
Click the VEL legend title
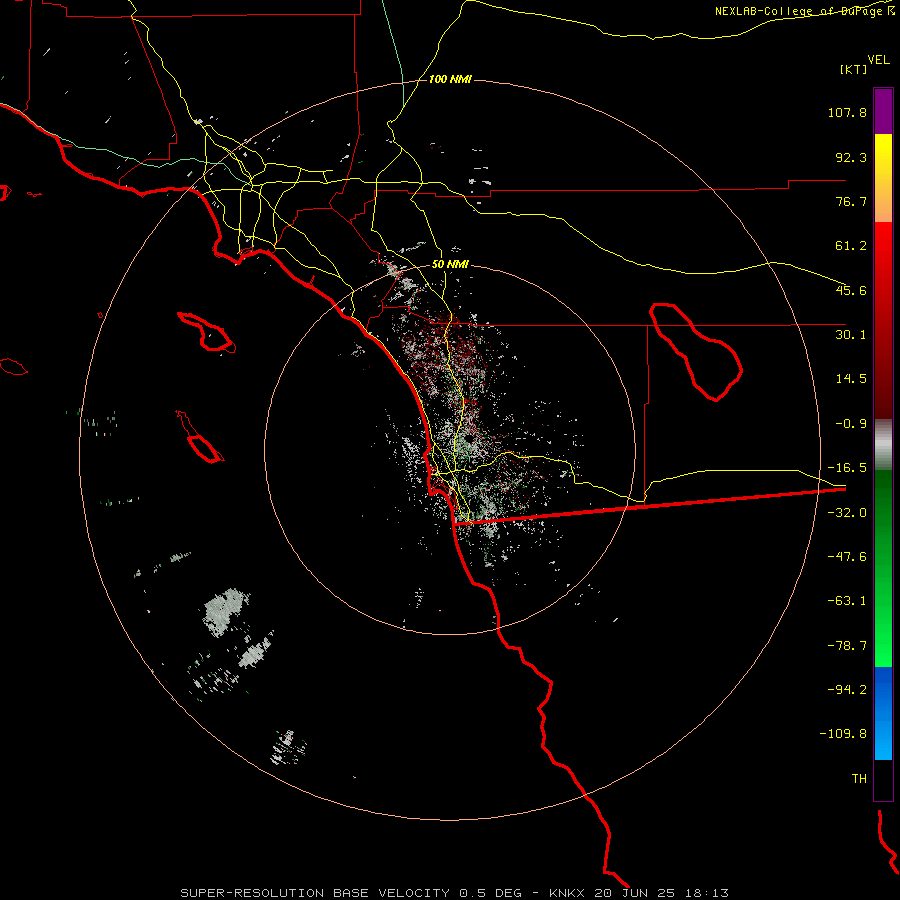coord(878,59)
